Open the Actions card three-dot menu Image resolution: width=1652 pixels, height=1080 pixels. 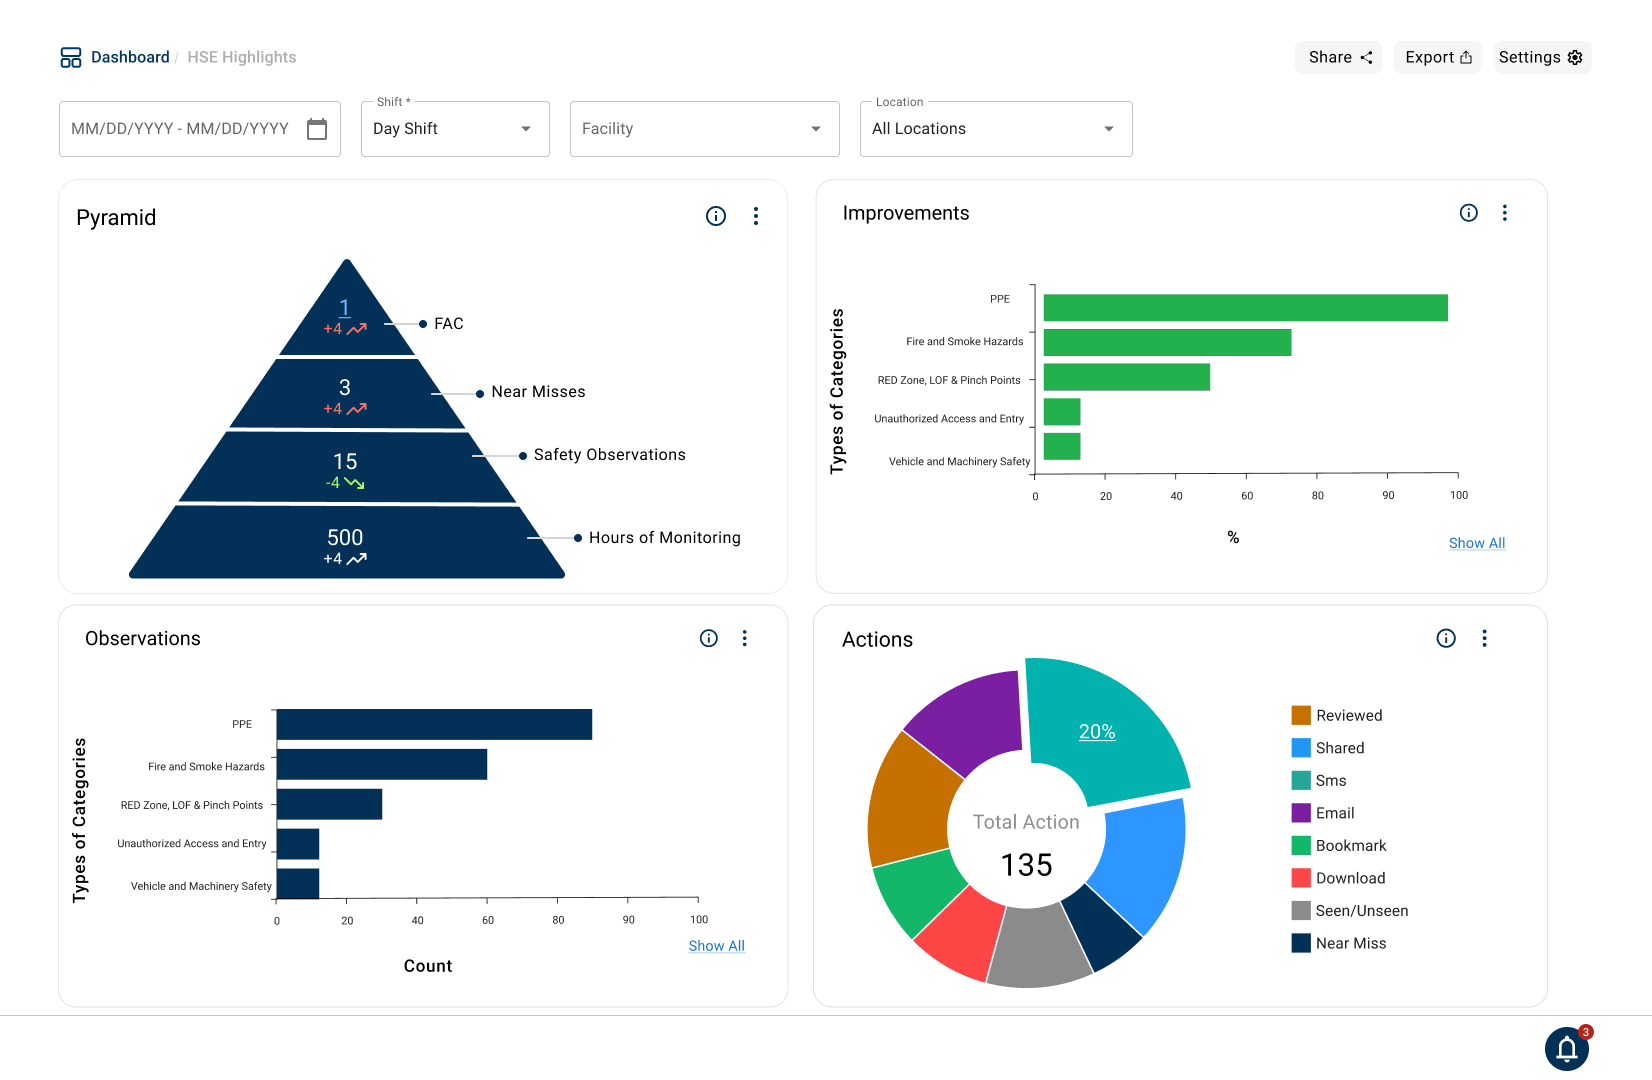tap(1485, 638)
